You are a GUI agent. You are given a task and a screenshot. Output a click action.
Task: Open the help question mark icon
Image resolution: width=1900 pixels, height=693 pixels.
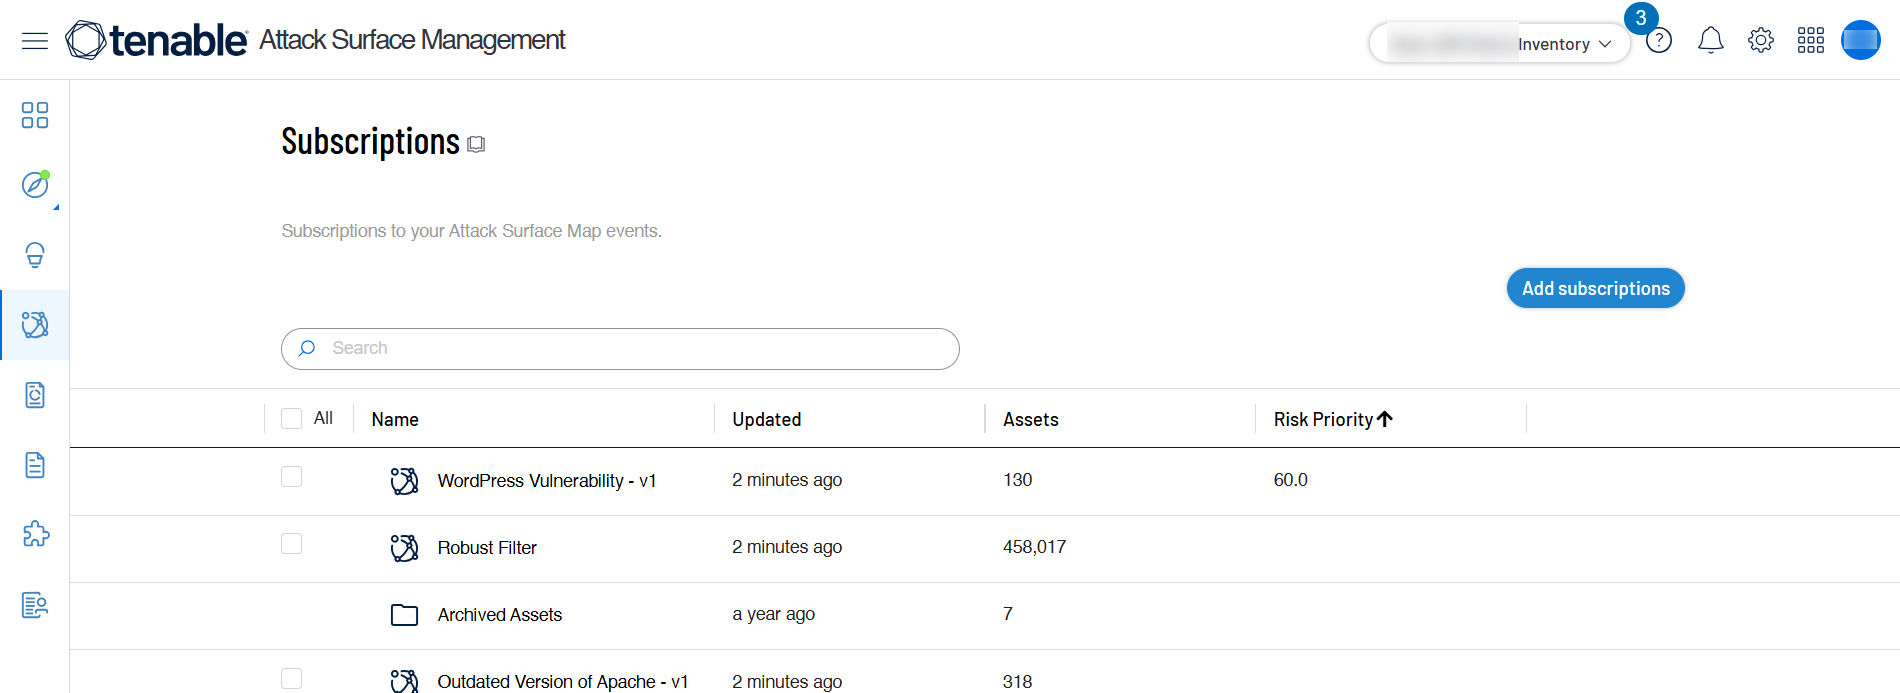click(x=1659, y=41)
